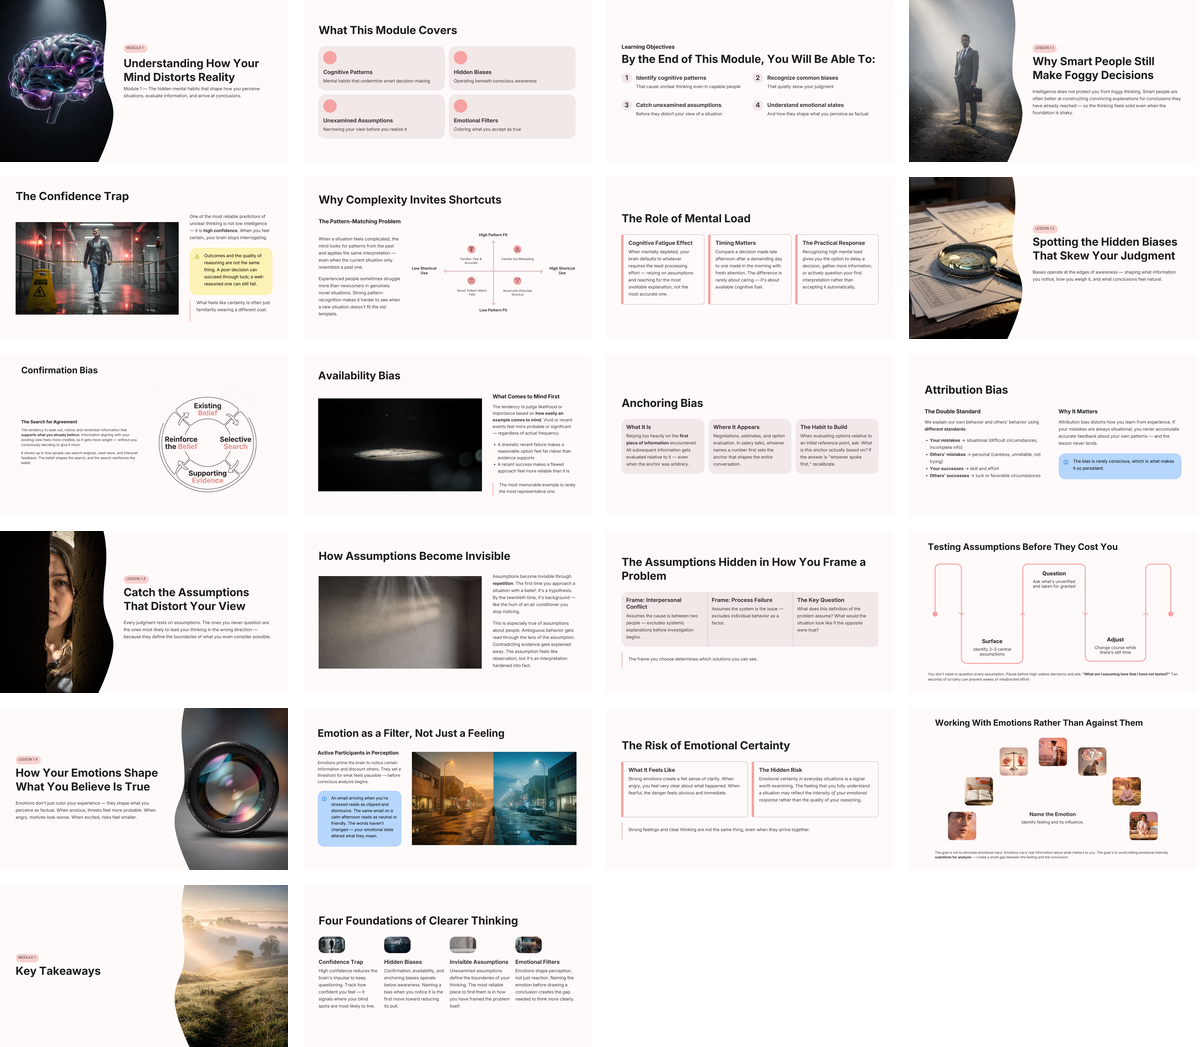1200x1047 pixels.
Task: Click the wet floor man photo in Confidence Trap
Action: pos(97,268)
